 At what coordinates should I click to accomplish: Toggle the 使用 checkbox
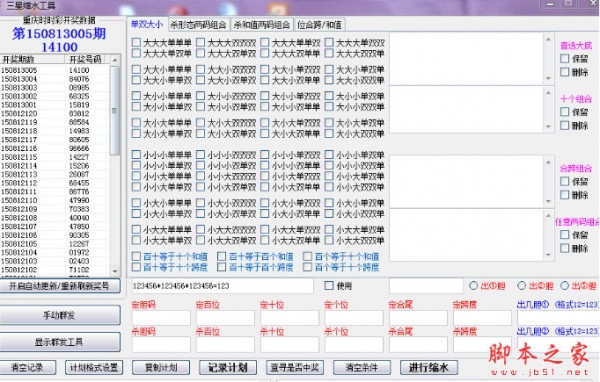pyautogui.click(x=329, y=286)
